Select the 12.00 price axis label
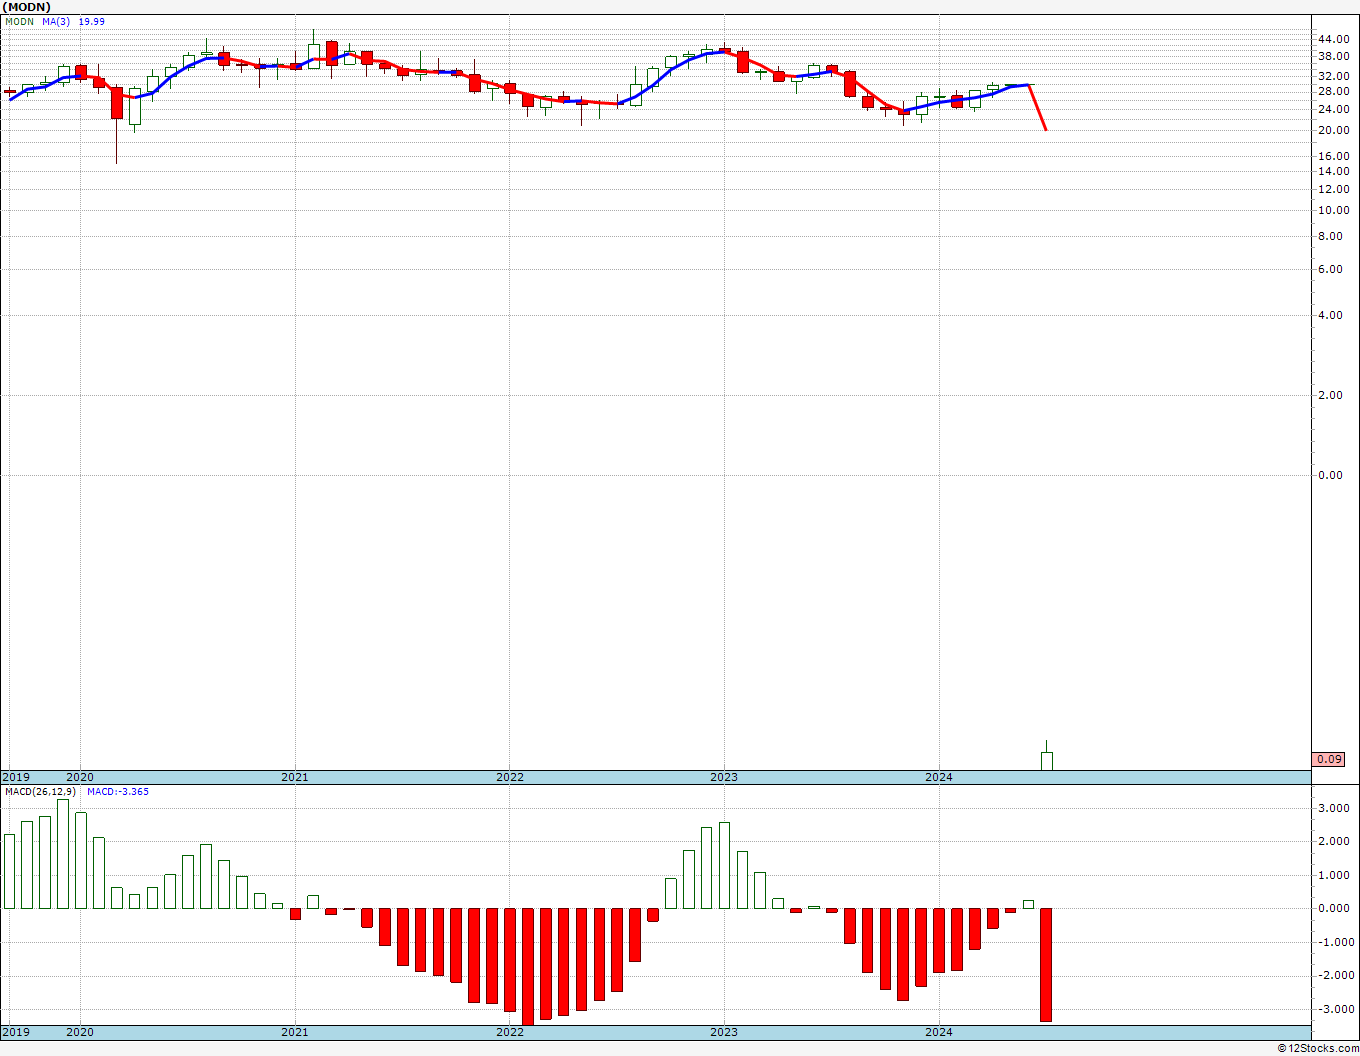The width and height of the screenshot is (1360, 1056). [1334, 189]
